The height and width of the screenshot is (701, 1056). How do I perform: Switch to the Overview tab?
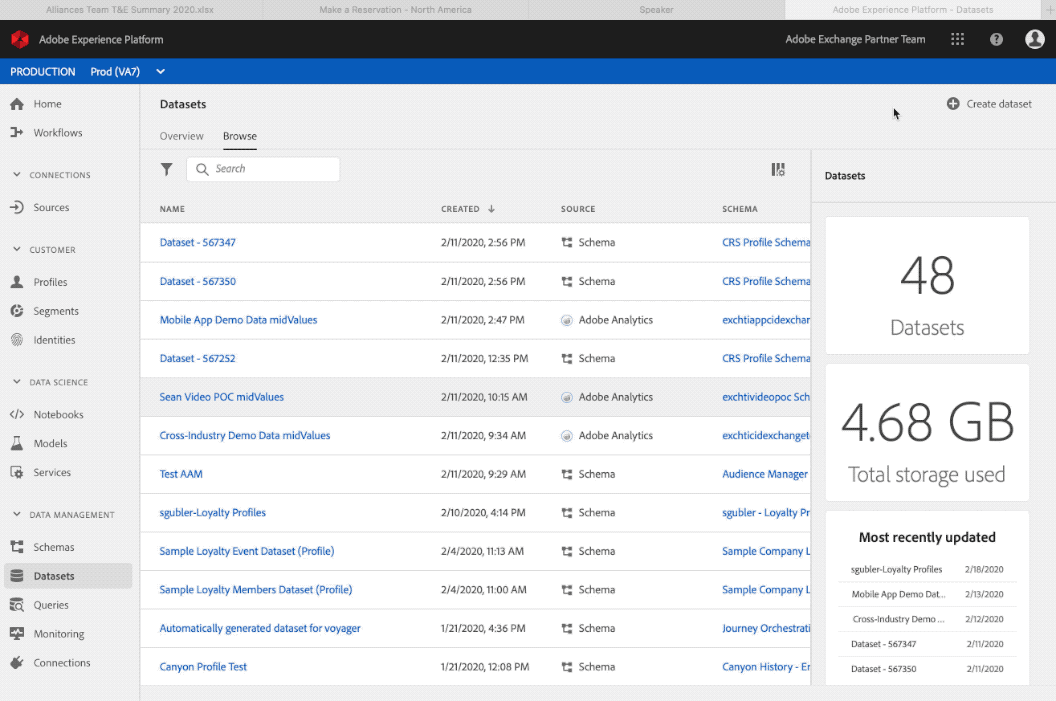tap(181, 136)
